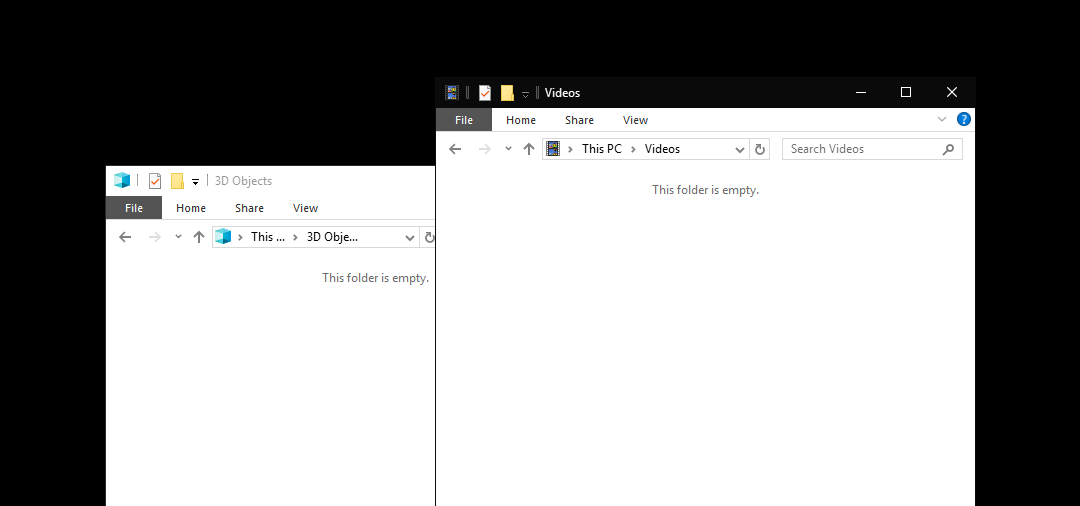The image size is (1080, 506).
Task: Open previous locations dropdown in Videos address bar
Action: [x=740, y=149]
